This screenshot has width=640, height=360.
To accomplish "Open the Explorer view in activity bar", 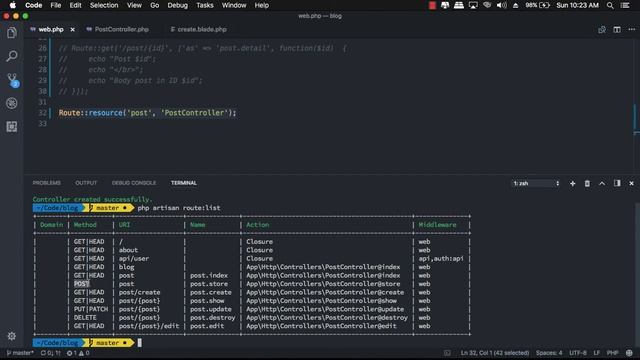I will [x=11, y=33].
